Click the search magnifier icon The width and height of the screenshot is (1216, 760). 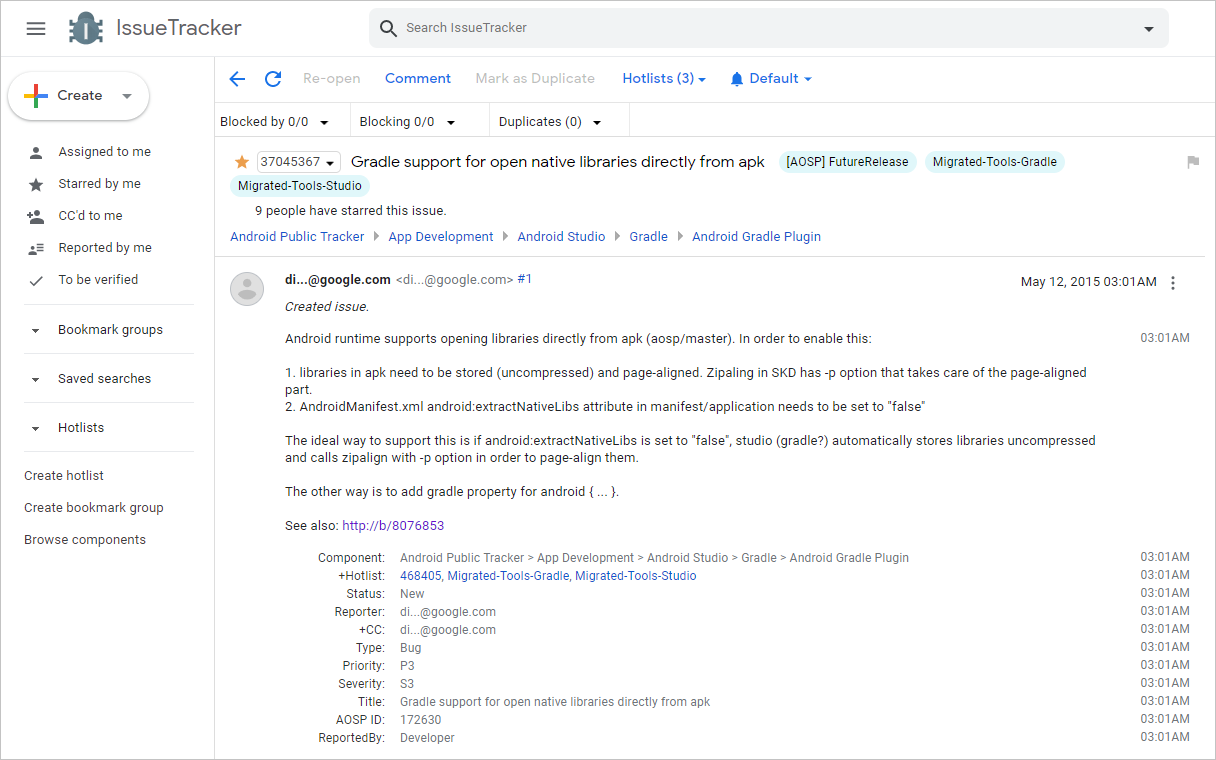[388, 28]
